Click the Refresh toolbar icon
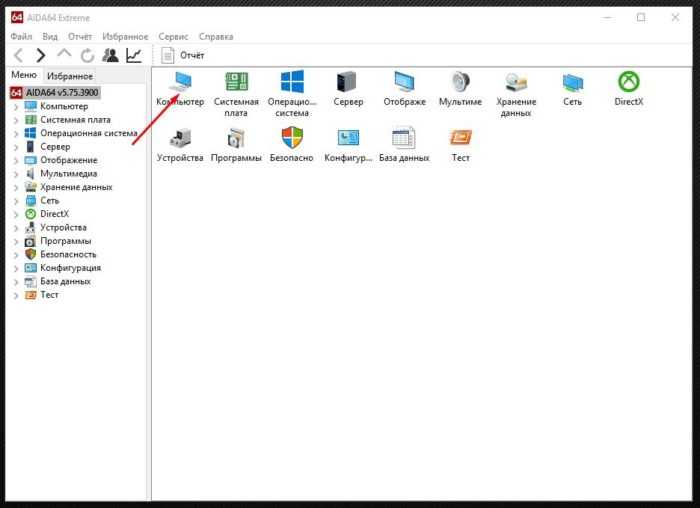The width and height of the screenshot is (700, 508). click(x=88, y=56)
